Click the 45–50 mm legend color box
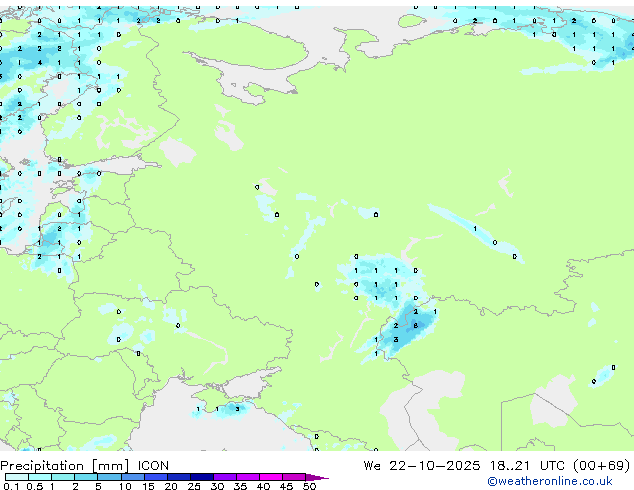The height and width of the screenshot is (490, 634). (294, 477)
